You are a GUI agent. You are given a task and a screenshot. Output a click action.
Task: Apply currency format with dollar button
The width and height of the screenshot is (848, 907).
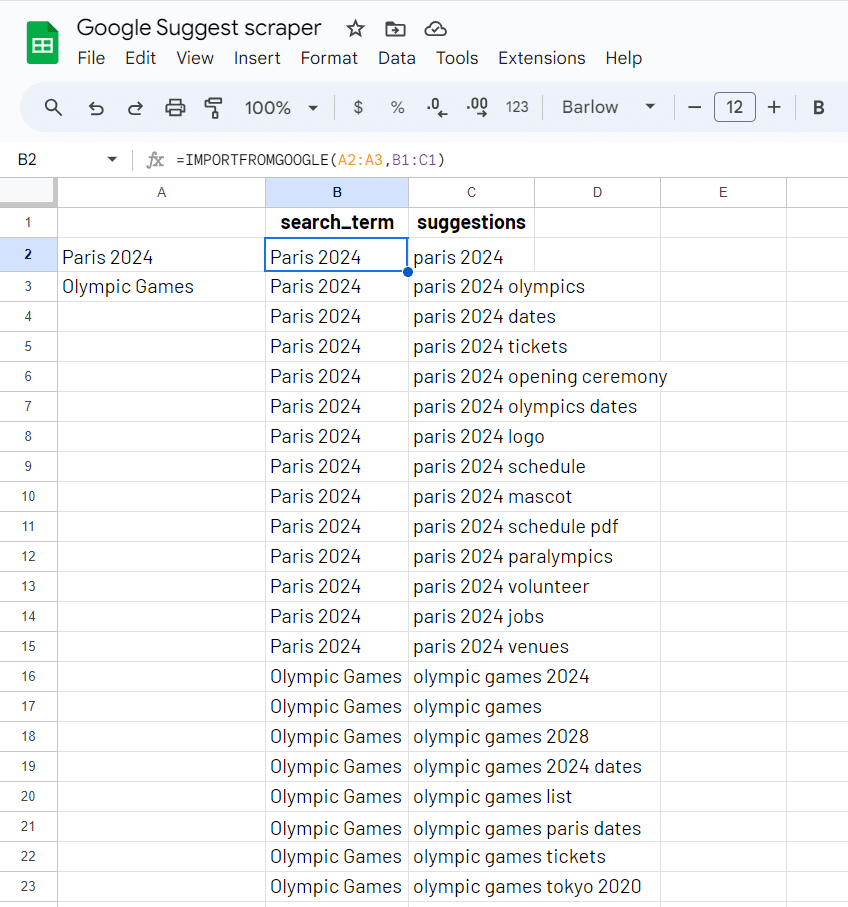coord(358,107)
